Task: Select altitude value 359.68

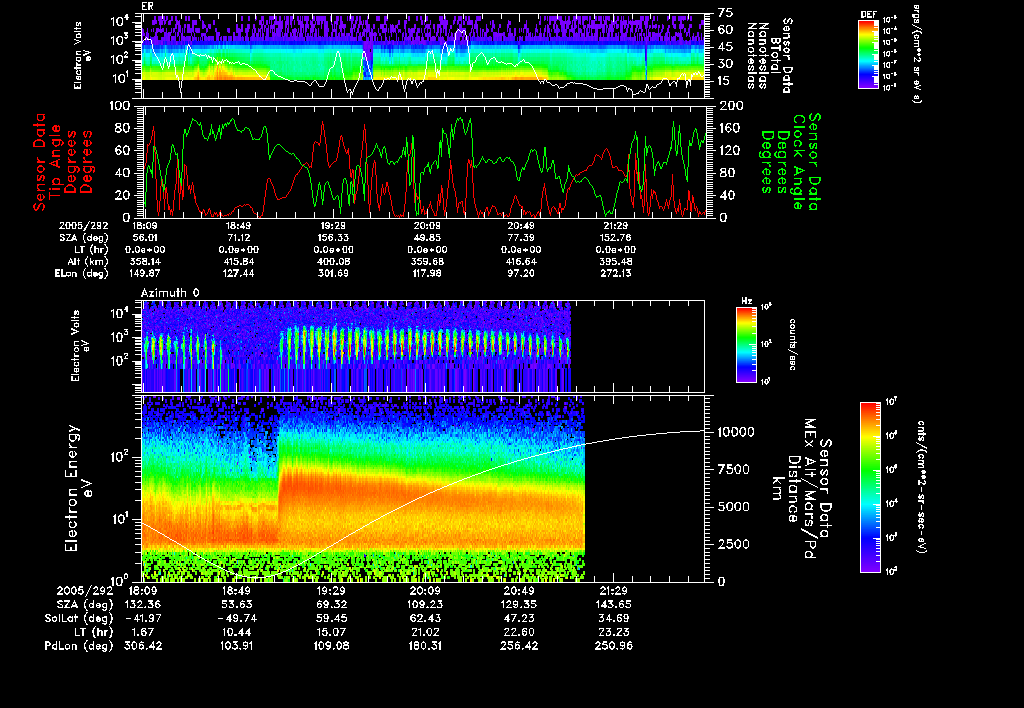Action: [427, 262]
